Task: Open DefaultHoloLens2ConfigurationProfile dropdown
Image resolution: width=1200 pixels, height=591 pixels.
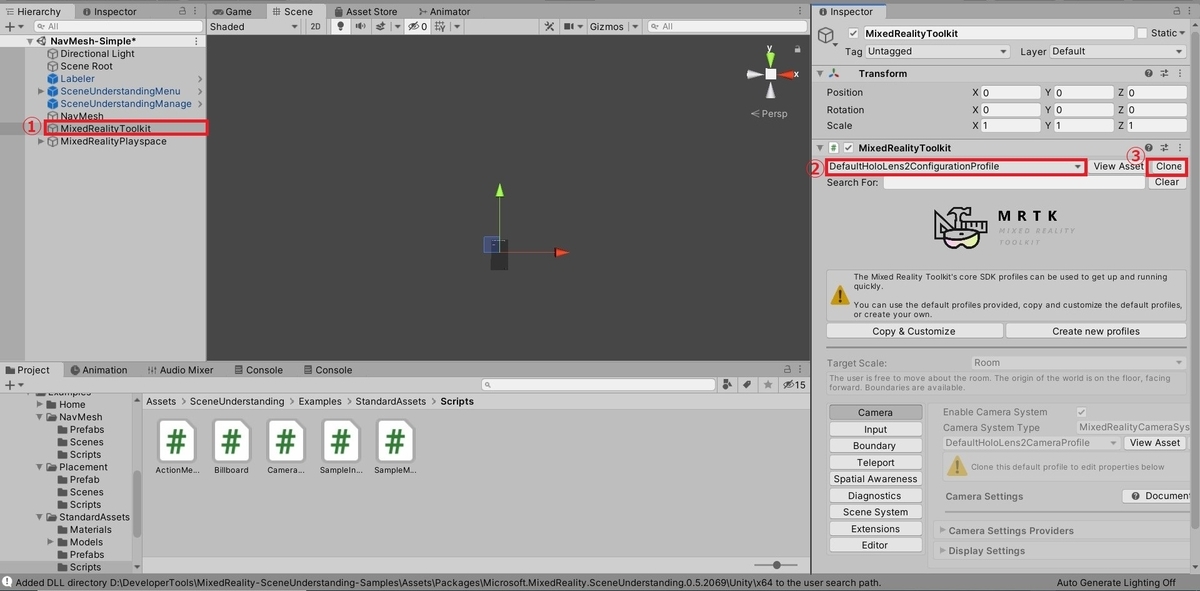Action: pos(956,166)
